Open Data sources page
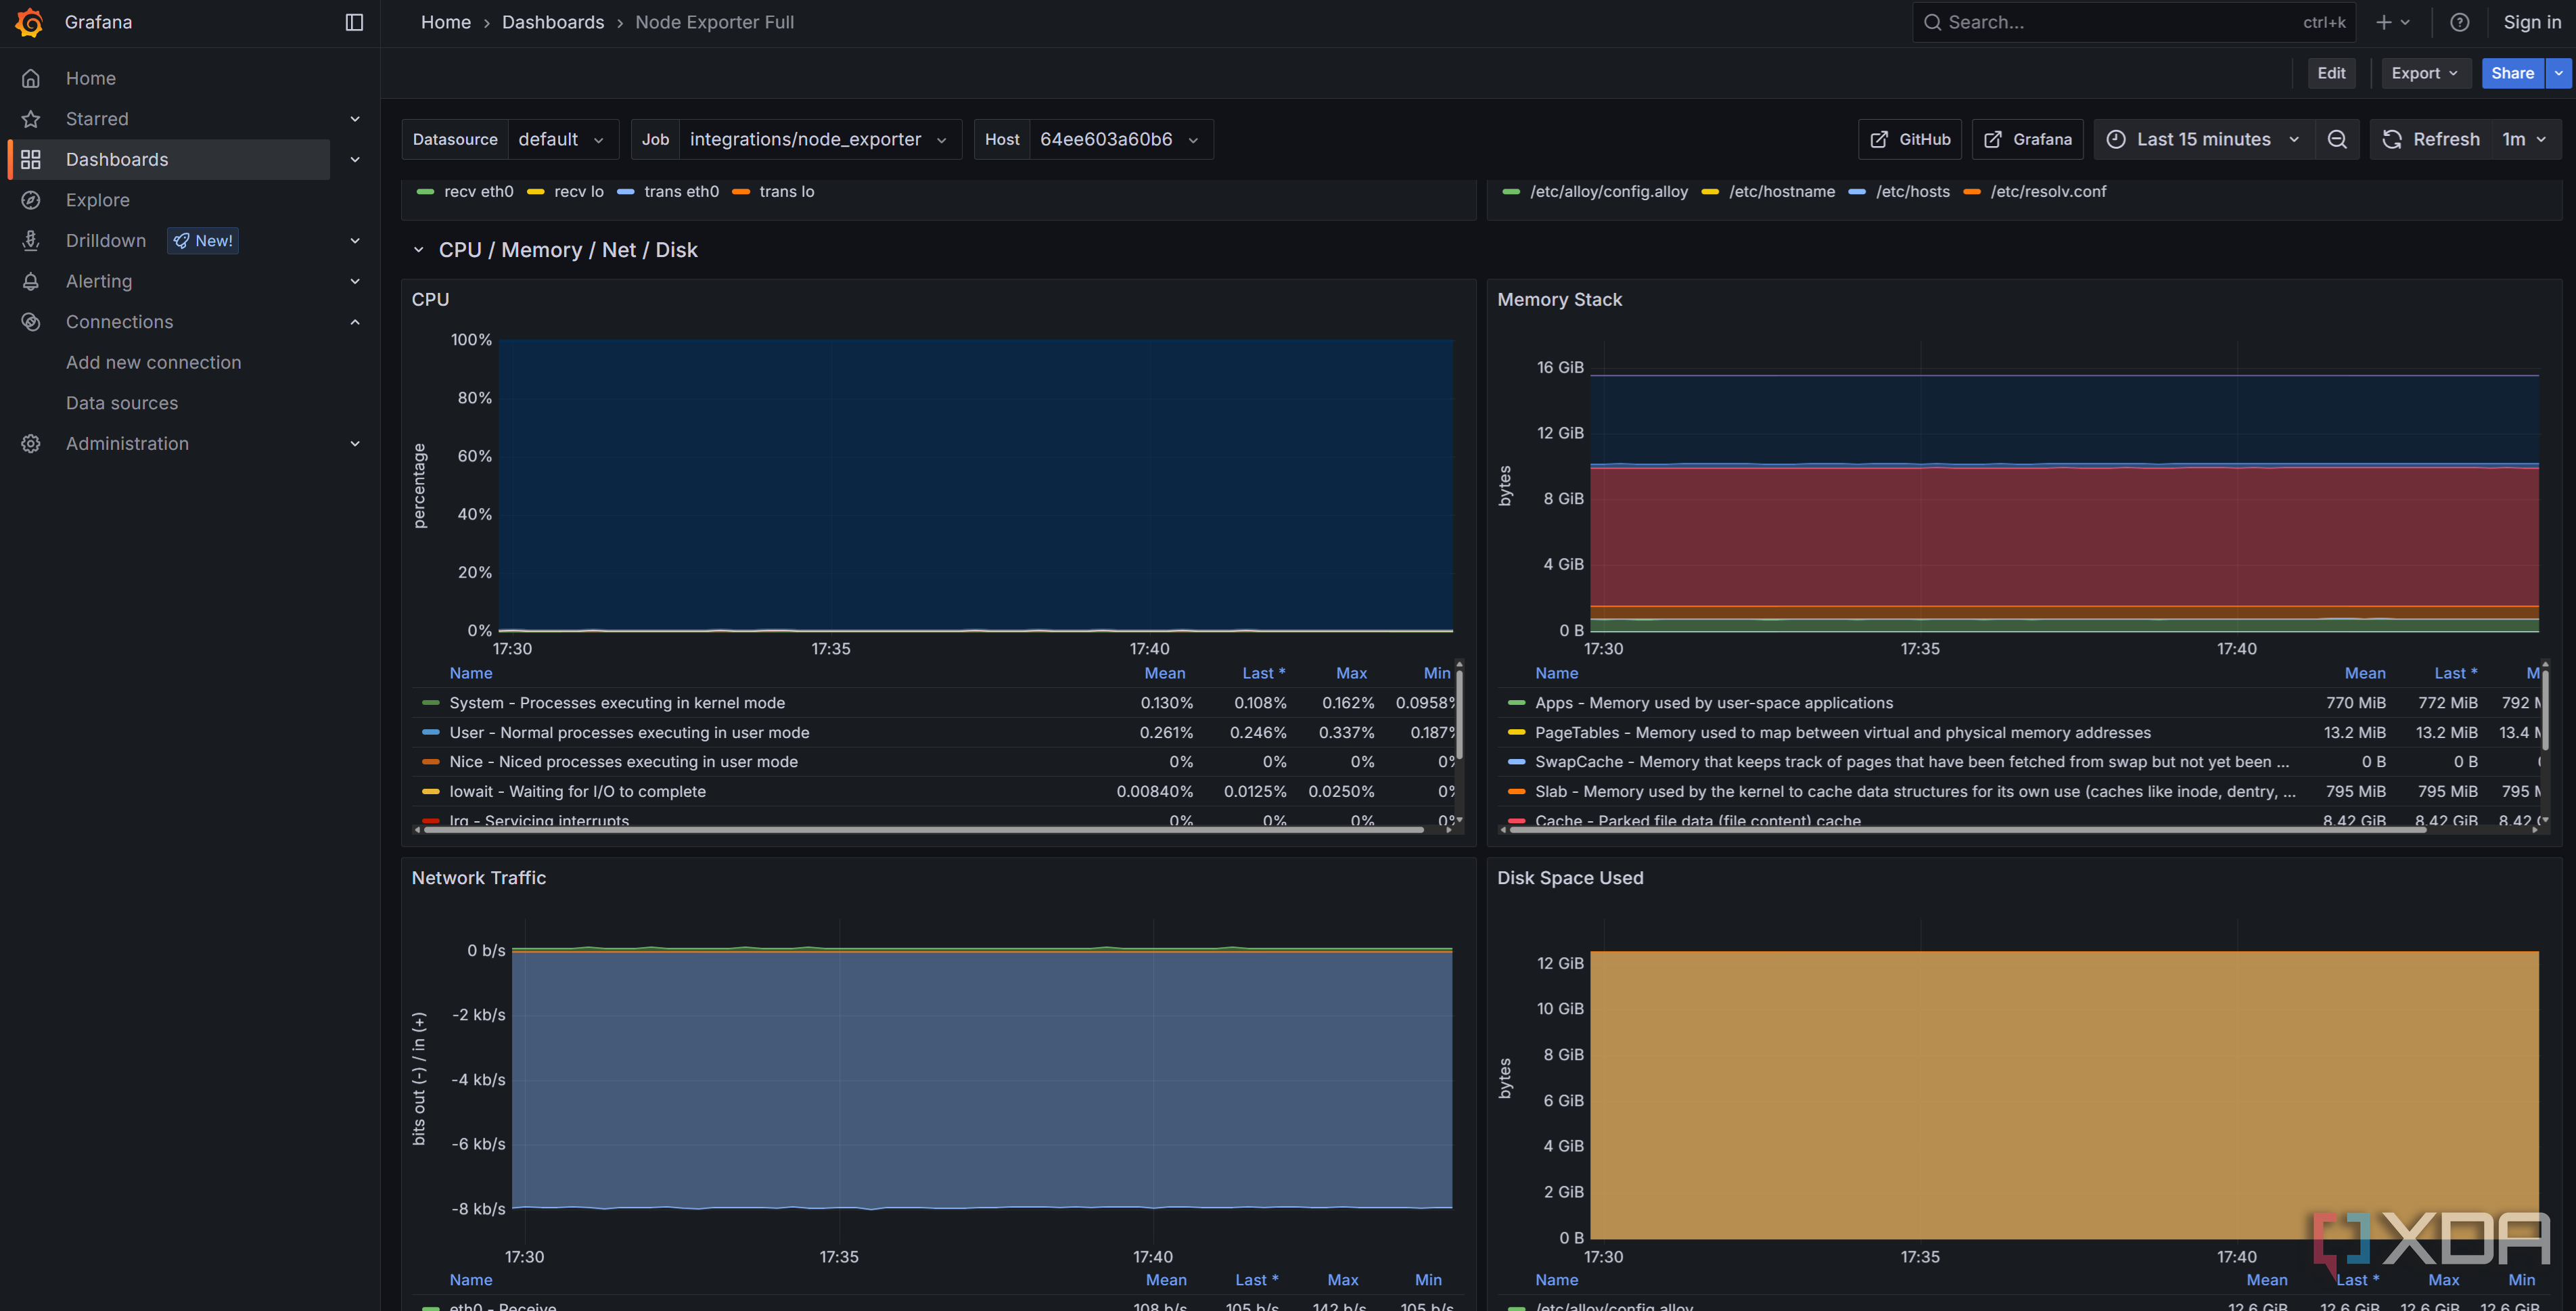2576x1311 pixels. 122,403
